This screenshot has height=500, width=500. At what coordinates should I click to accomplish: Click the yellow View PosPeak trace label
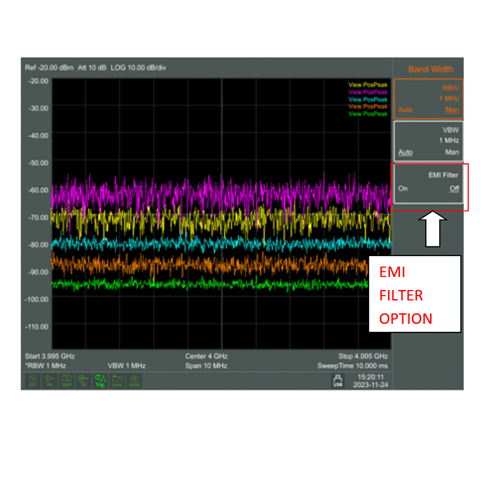coord(368,85)
